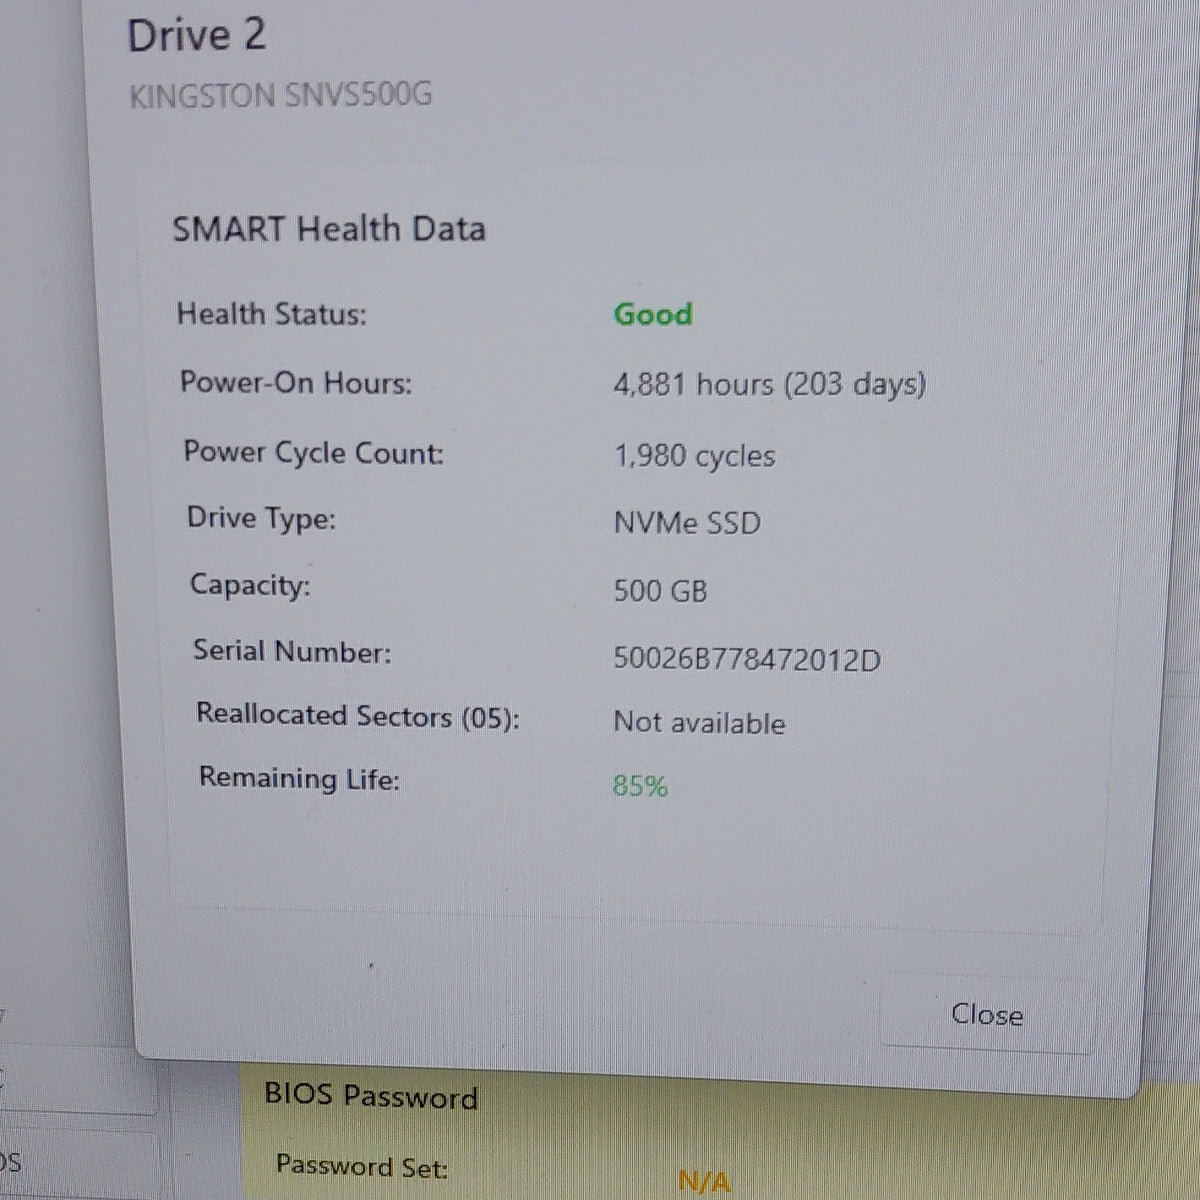Click Password Set label in background window

[x=361, y=1166]
